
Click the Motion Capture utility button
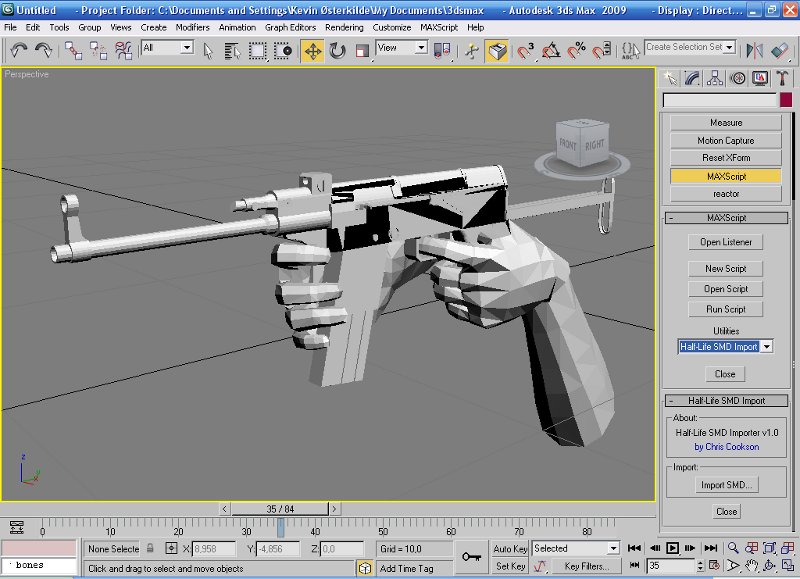tap(726, 141)
